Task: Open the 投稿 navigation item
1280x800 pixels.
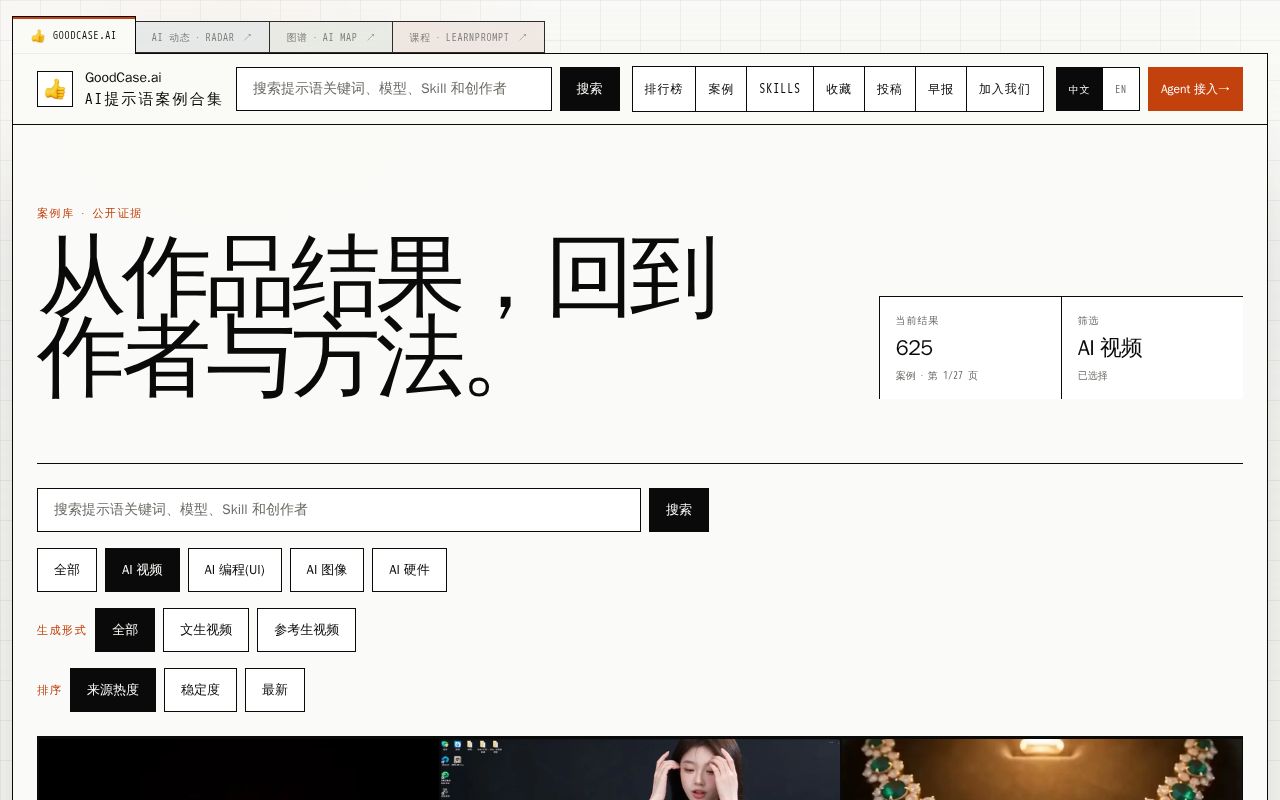Action: click(x=890, y=89)
